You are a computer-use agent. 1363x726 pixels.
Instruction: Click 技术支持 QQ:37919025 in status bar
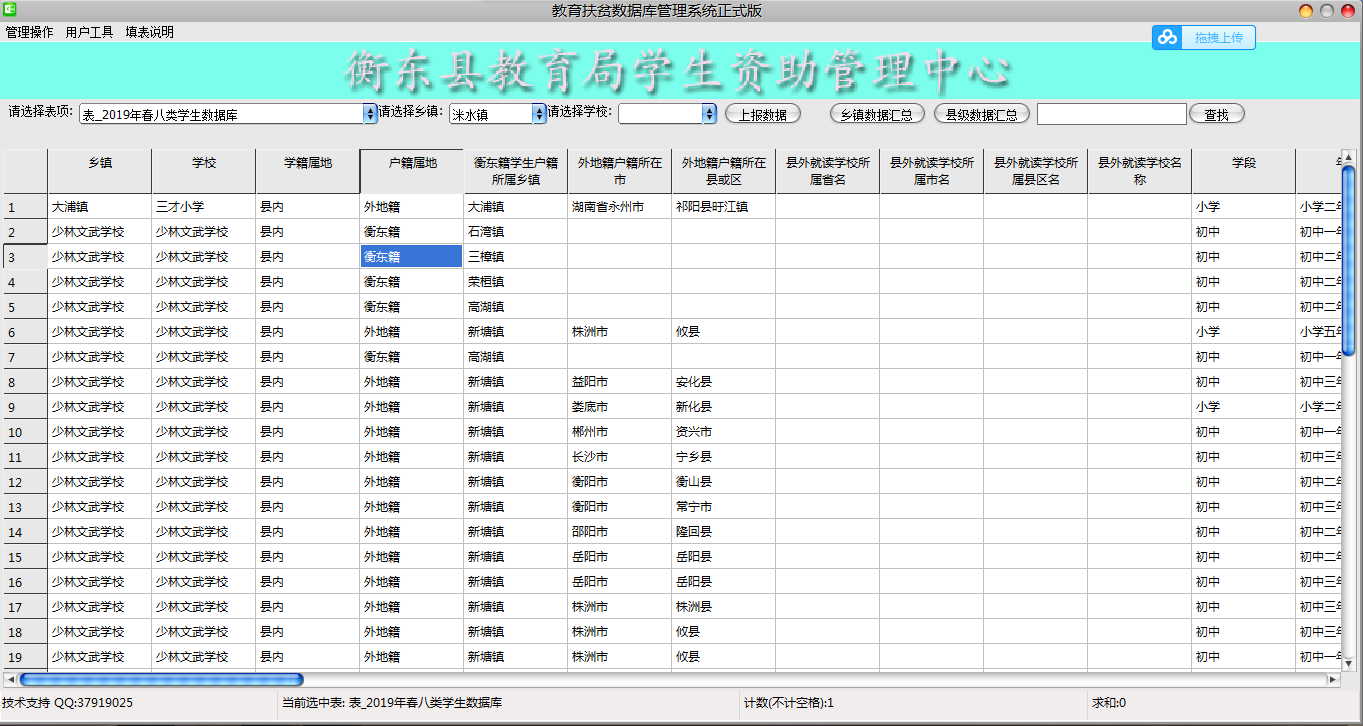(x=68, y=704)
